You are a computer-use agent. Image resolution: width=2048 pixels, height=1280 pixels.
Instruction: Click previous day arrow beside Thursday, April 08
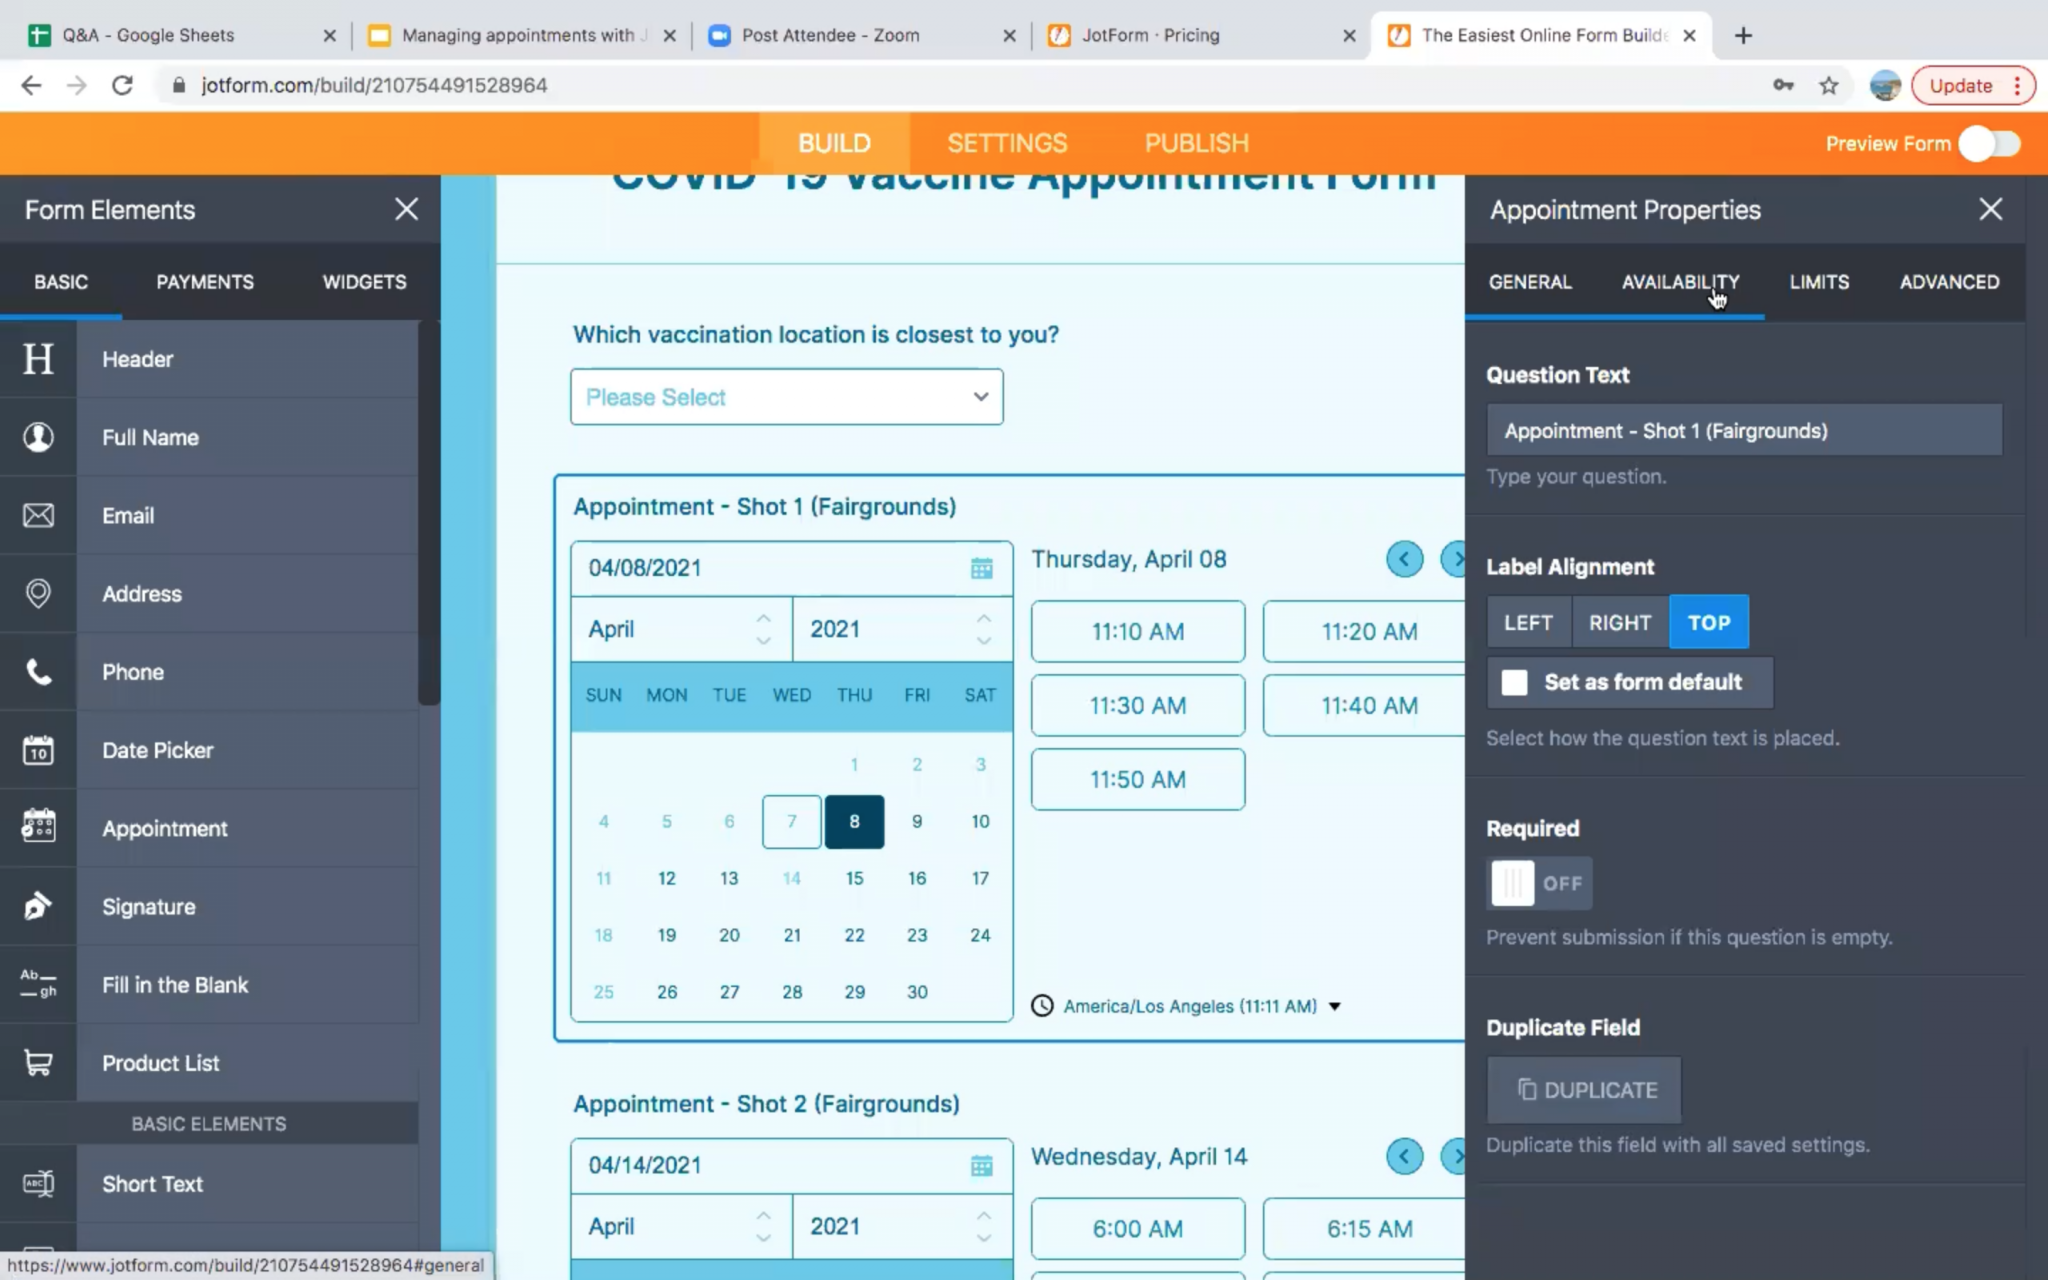point(1404,559)
